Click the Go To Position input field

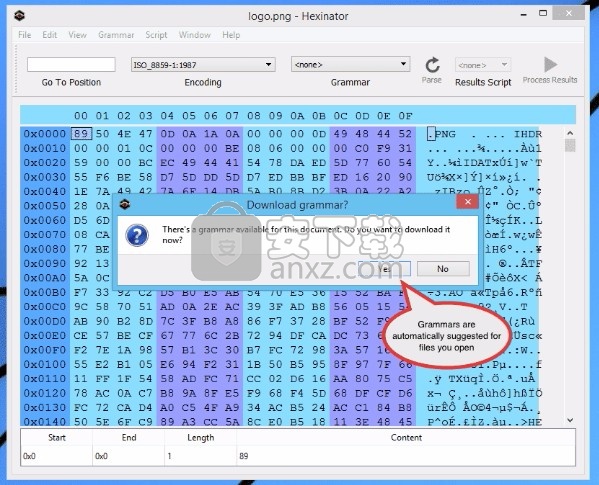[x=71, y=65]
